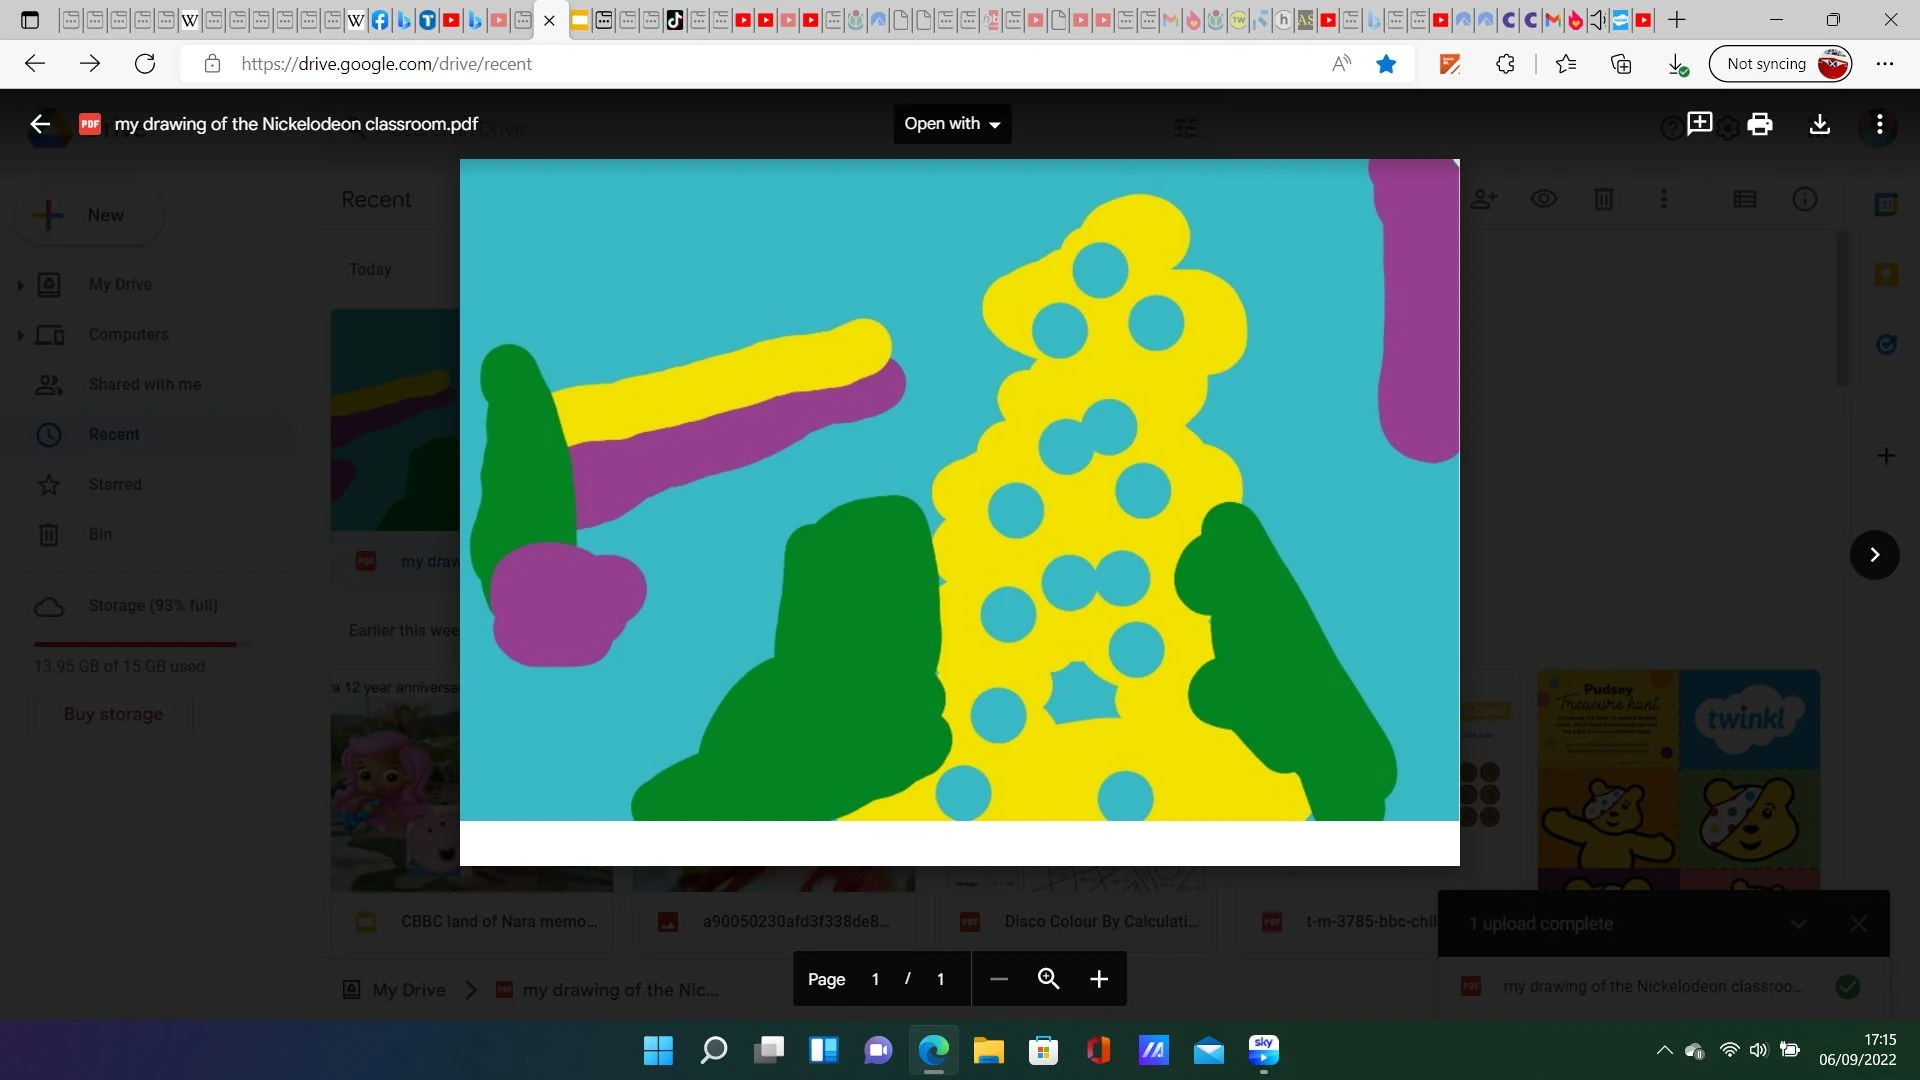Open Google Keep in the side panel
The image size is (1920, 1080).
(x=1886, y=274)
